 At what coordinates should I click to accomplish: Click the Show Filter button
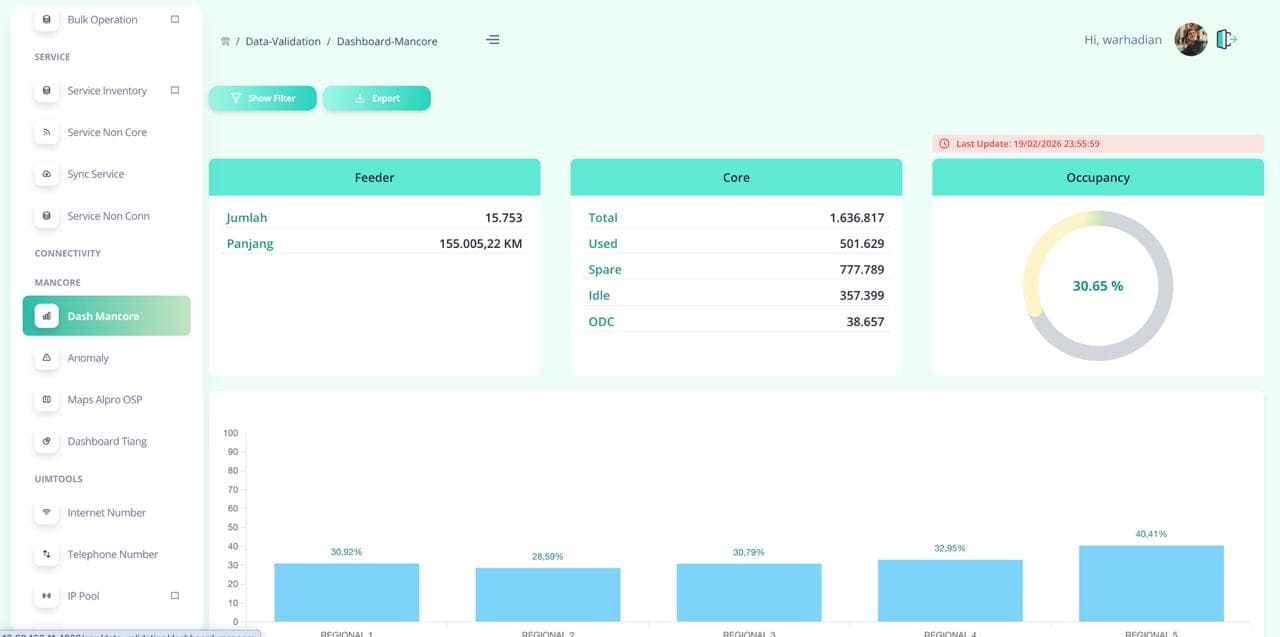point(263,98)
